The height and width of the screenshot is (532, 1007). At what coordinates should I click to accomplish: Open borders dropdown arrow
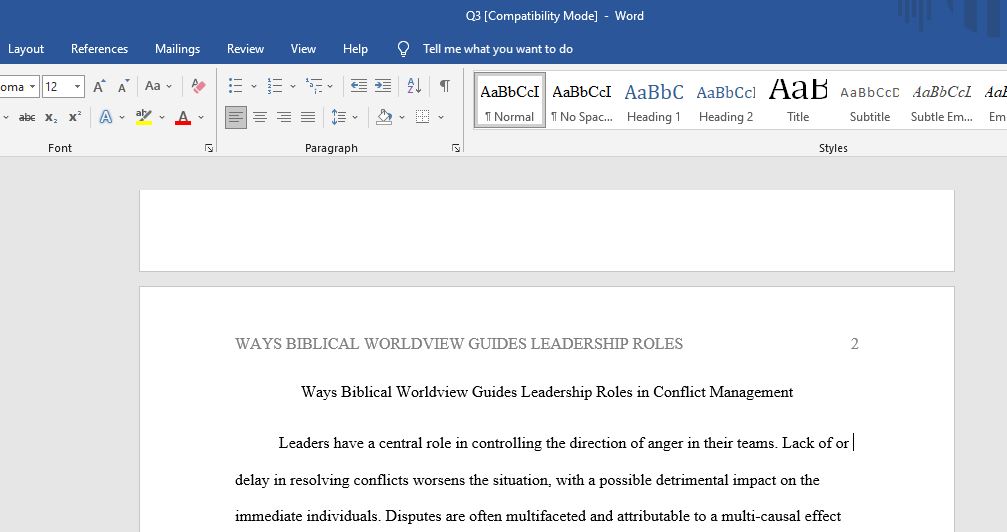441,117
